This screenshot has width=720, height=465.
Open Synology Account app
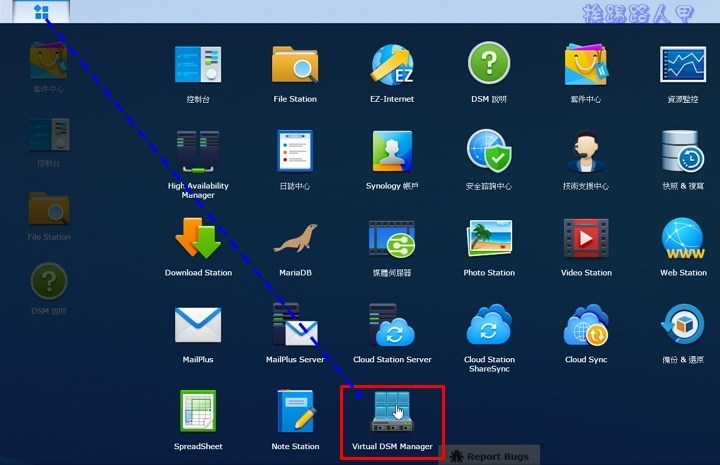pos(392,151)
